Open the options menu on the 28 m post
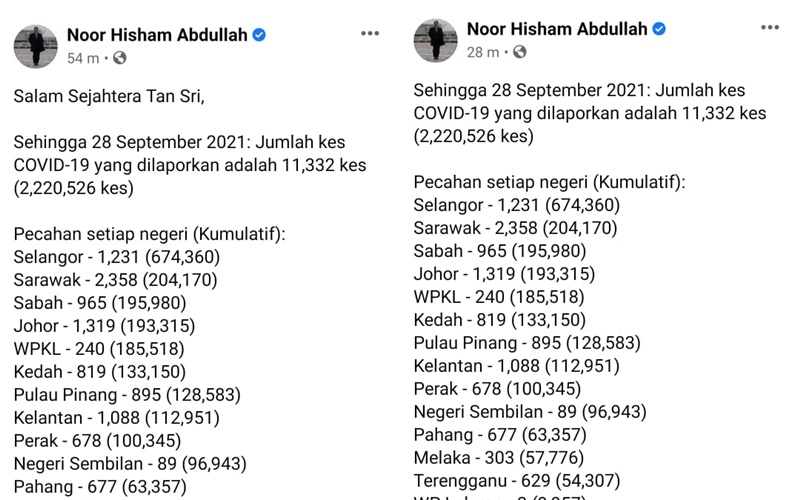 (770, 28)
